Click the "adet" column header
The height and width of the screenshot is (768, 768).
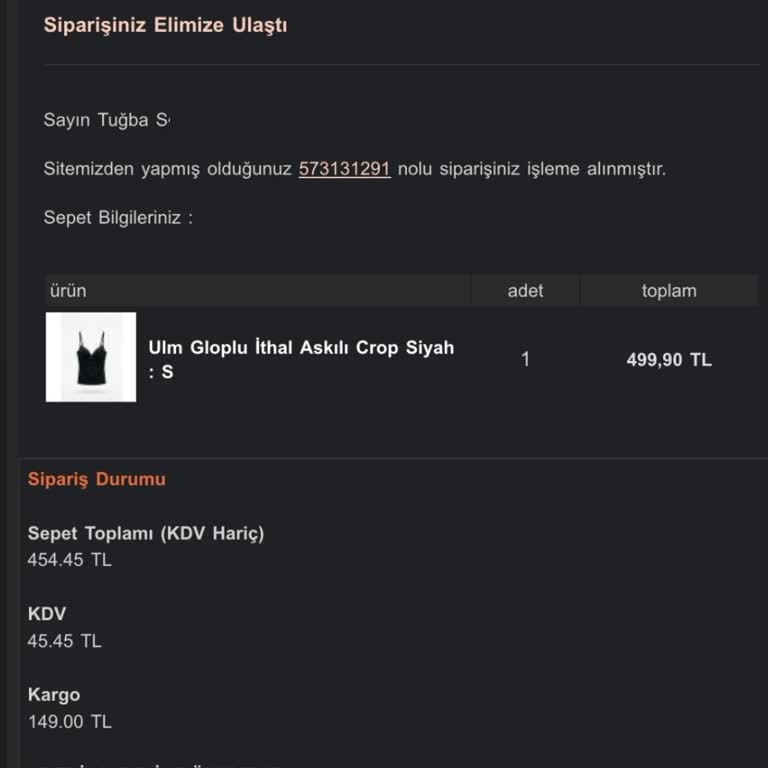(x=525, y=291)
